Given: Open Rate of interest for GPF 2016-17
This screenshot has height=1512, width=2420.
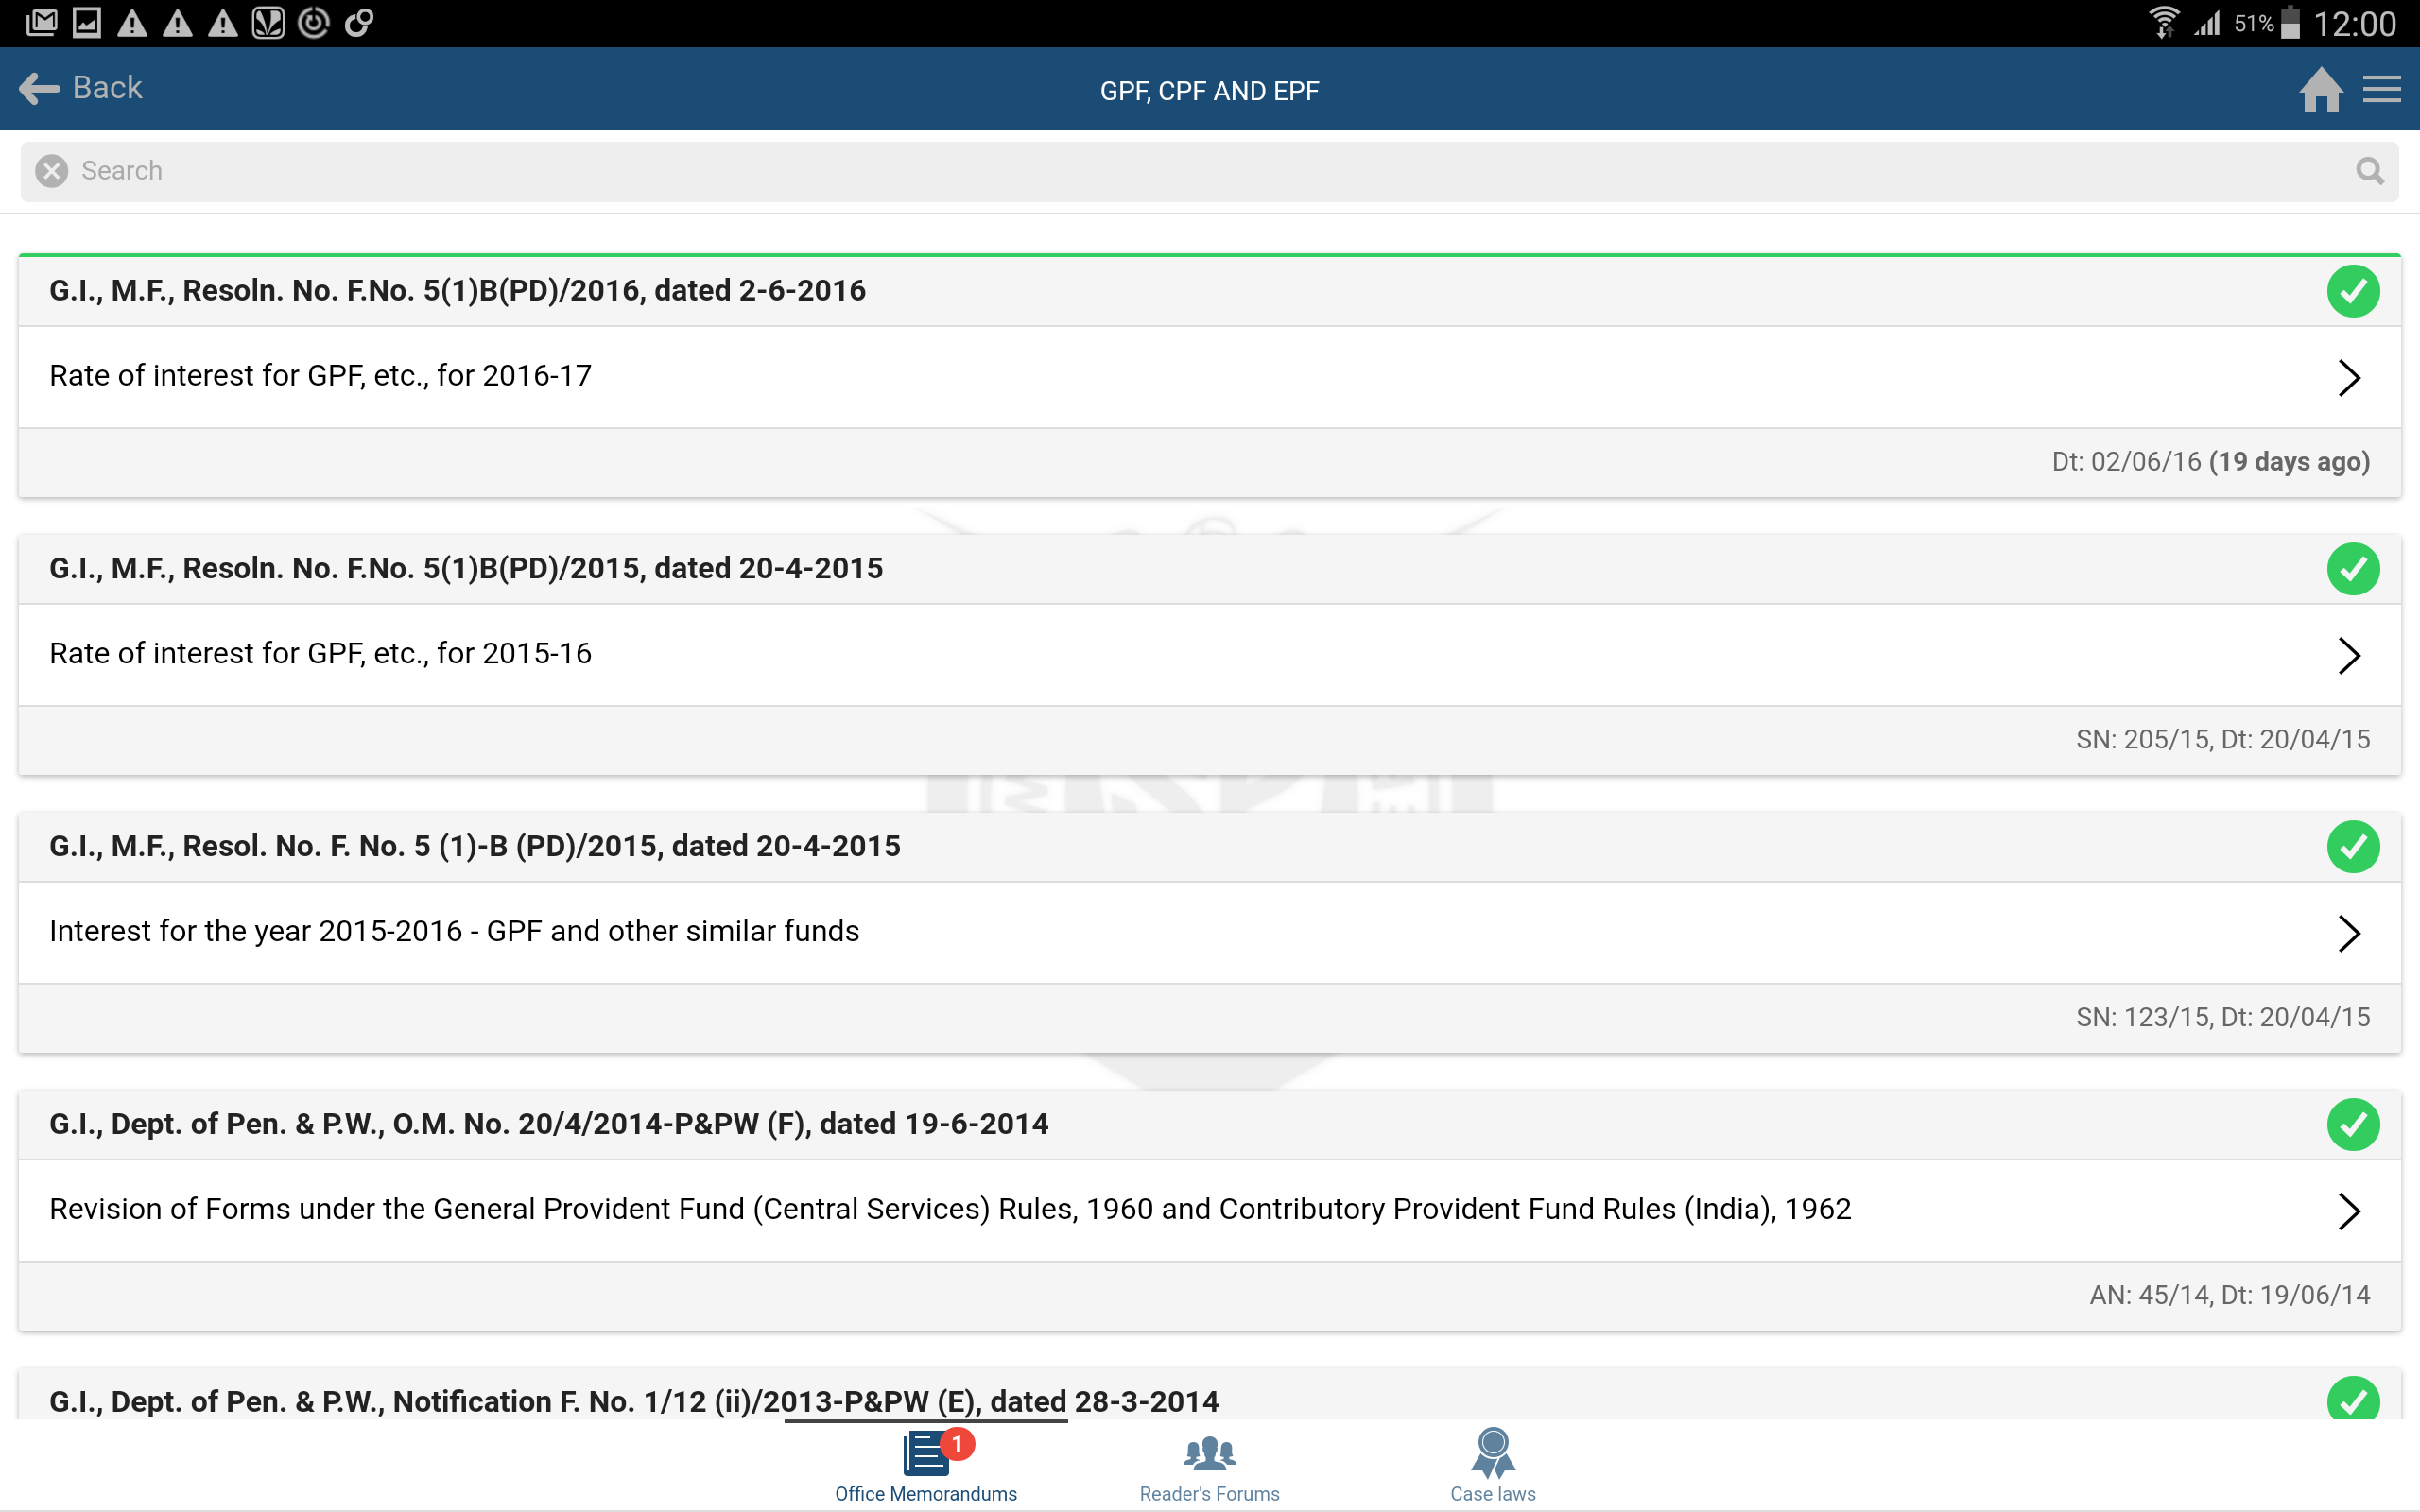Looking at the screenshot, I should [1210, 377].
